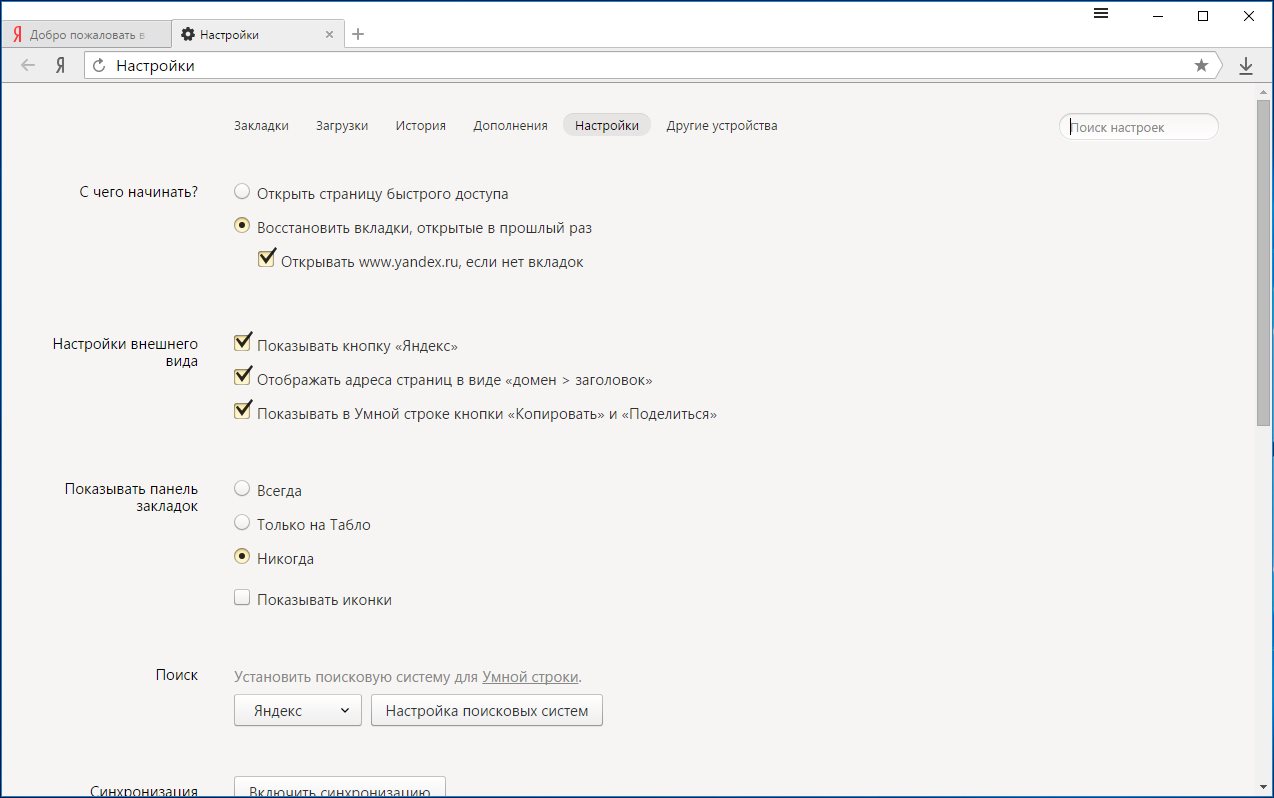The height and width of the screenshot is (798, 1274).
Task: Click the back arrow navigation button
Action: tap(28, 66)
